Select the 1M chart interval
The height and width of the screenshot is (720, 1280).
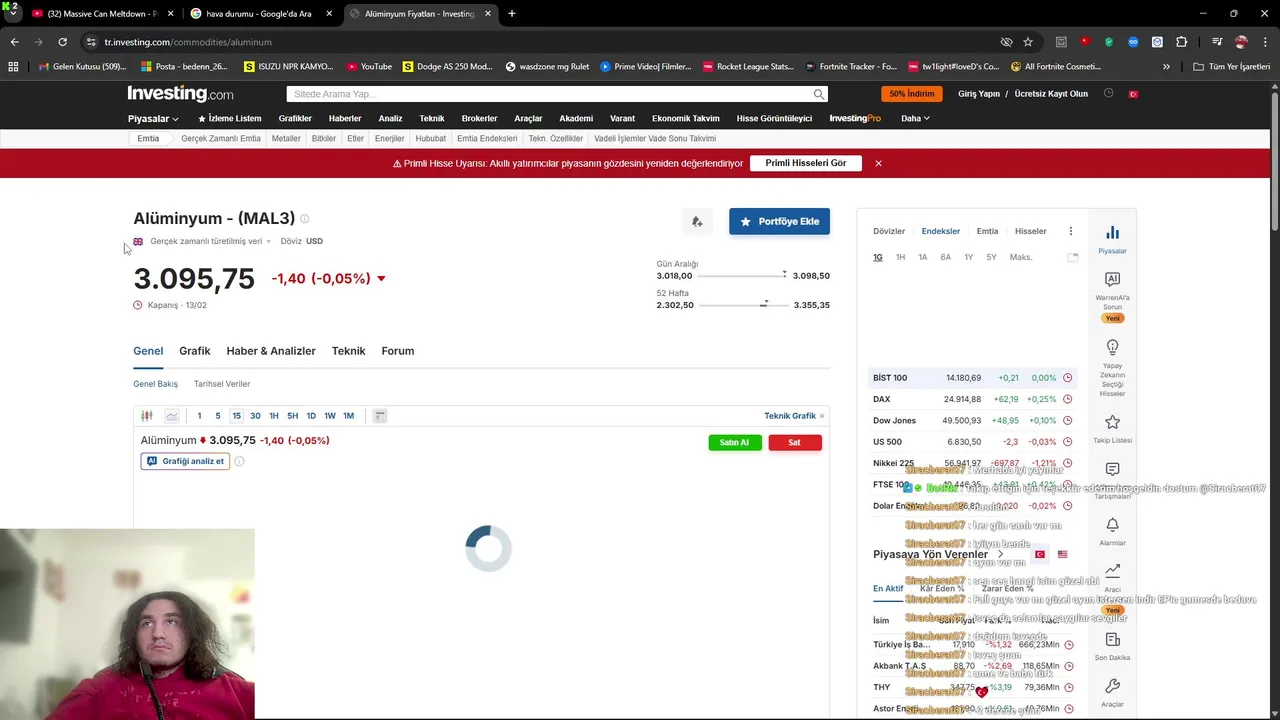(348, 416)
